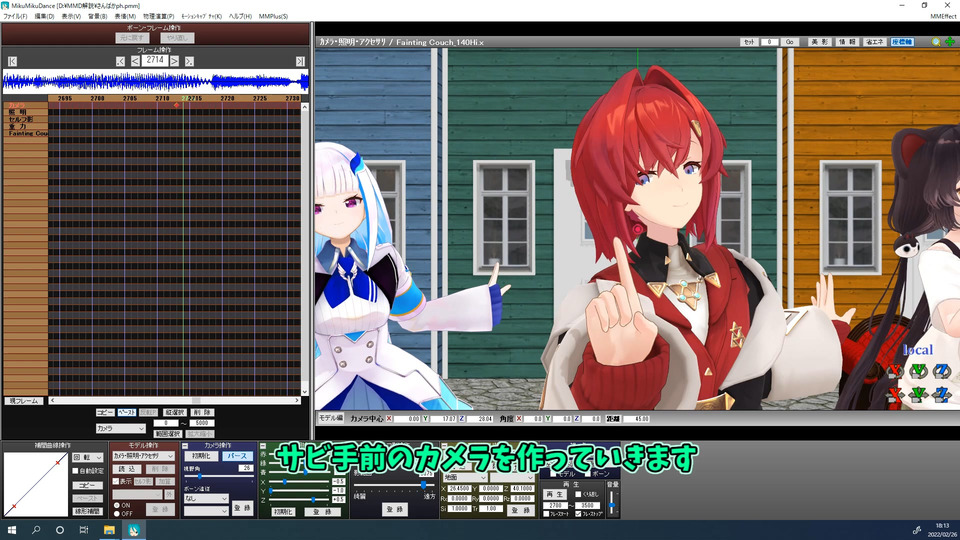The width and height of the screenshot is (960, 540).
Task: Click the accessory X position field 26.4500
Action: pyautogui.click(x=459, y=489)
